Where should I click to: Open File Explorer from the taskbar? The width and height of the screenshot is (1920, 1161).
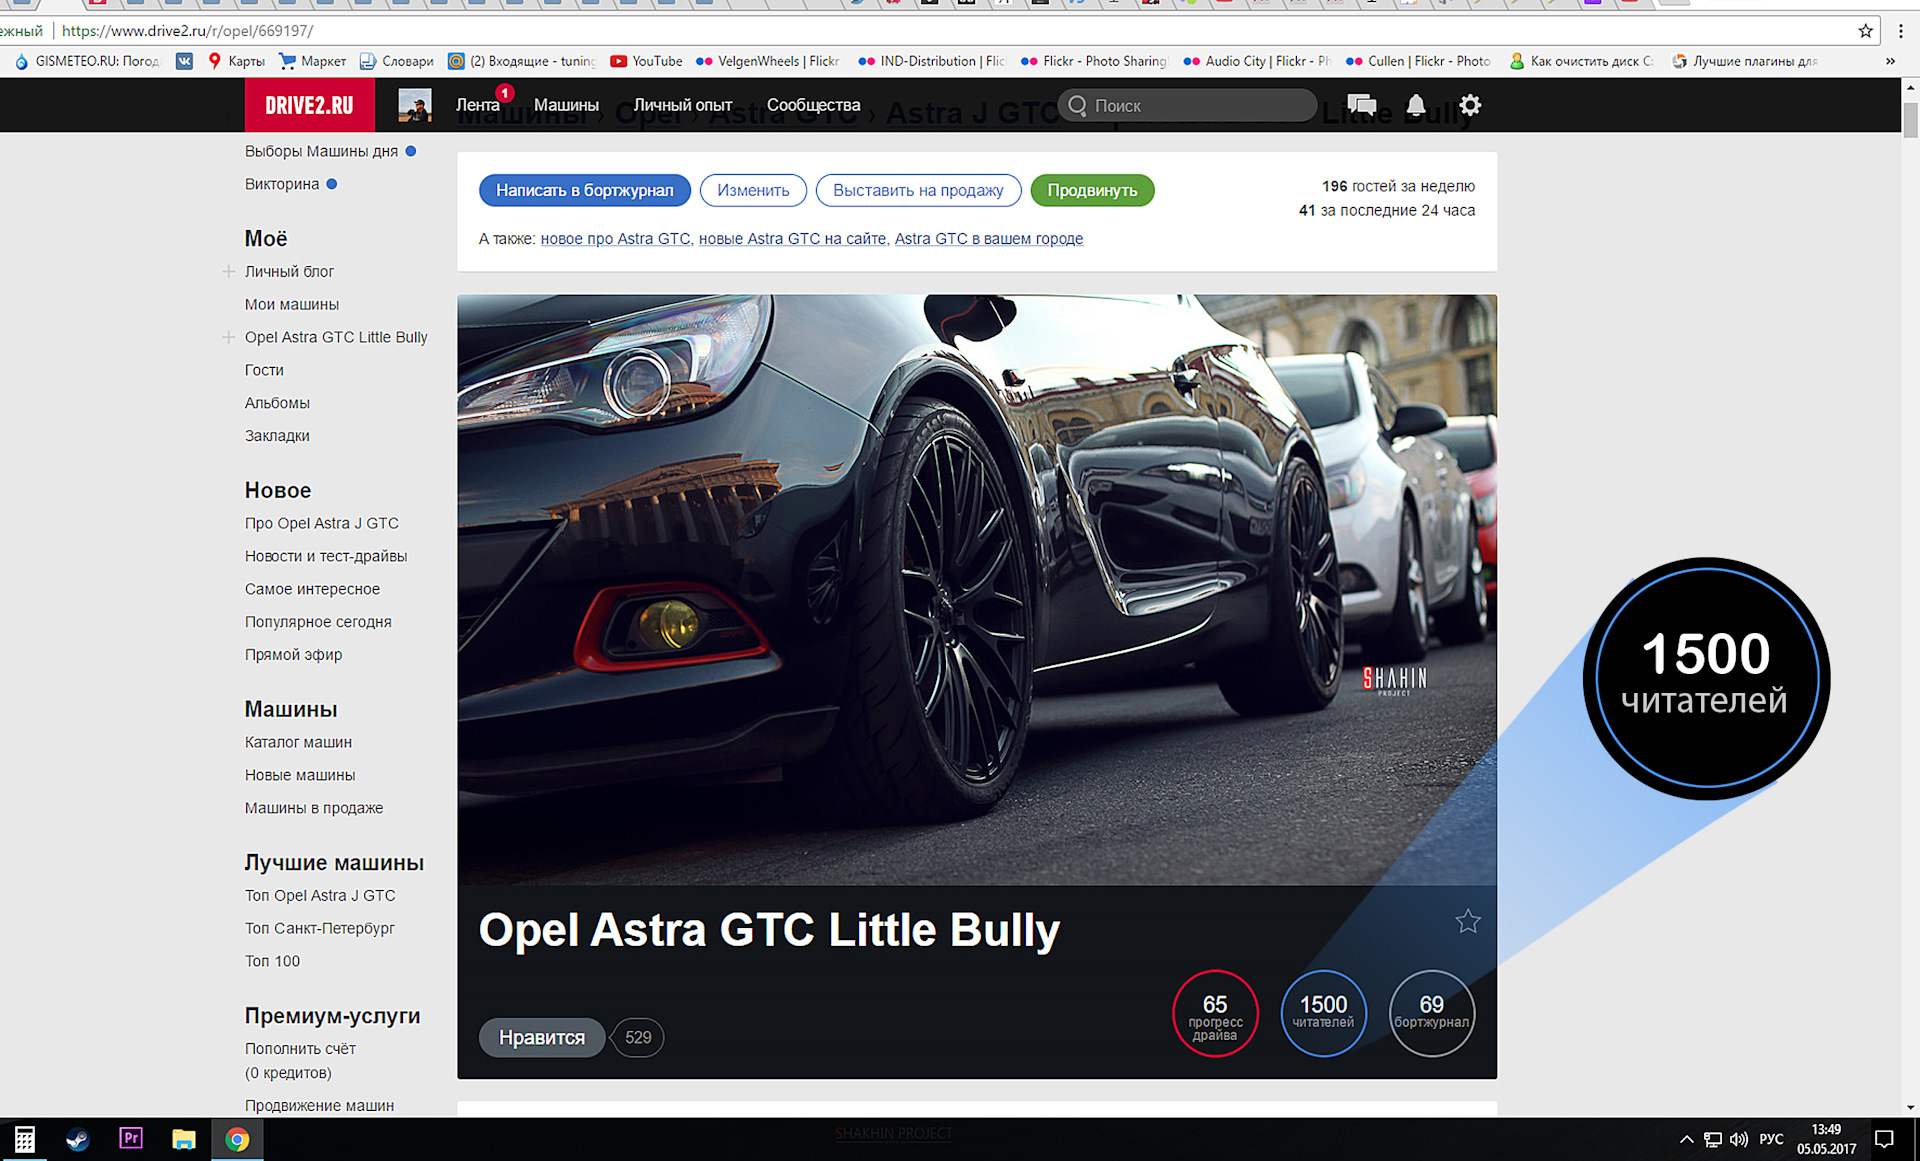click(x=184, y=1139)
